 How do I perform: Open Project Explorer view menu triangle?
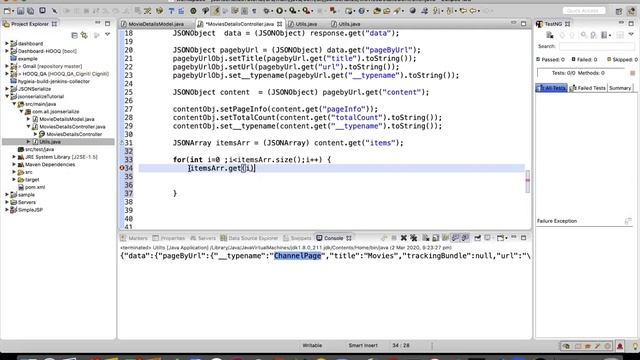coord(107,35)
